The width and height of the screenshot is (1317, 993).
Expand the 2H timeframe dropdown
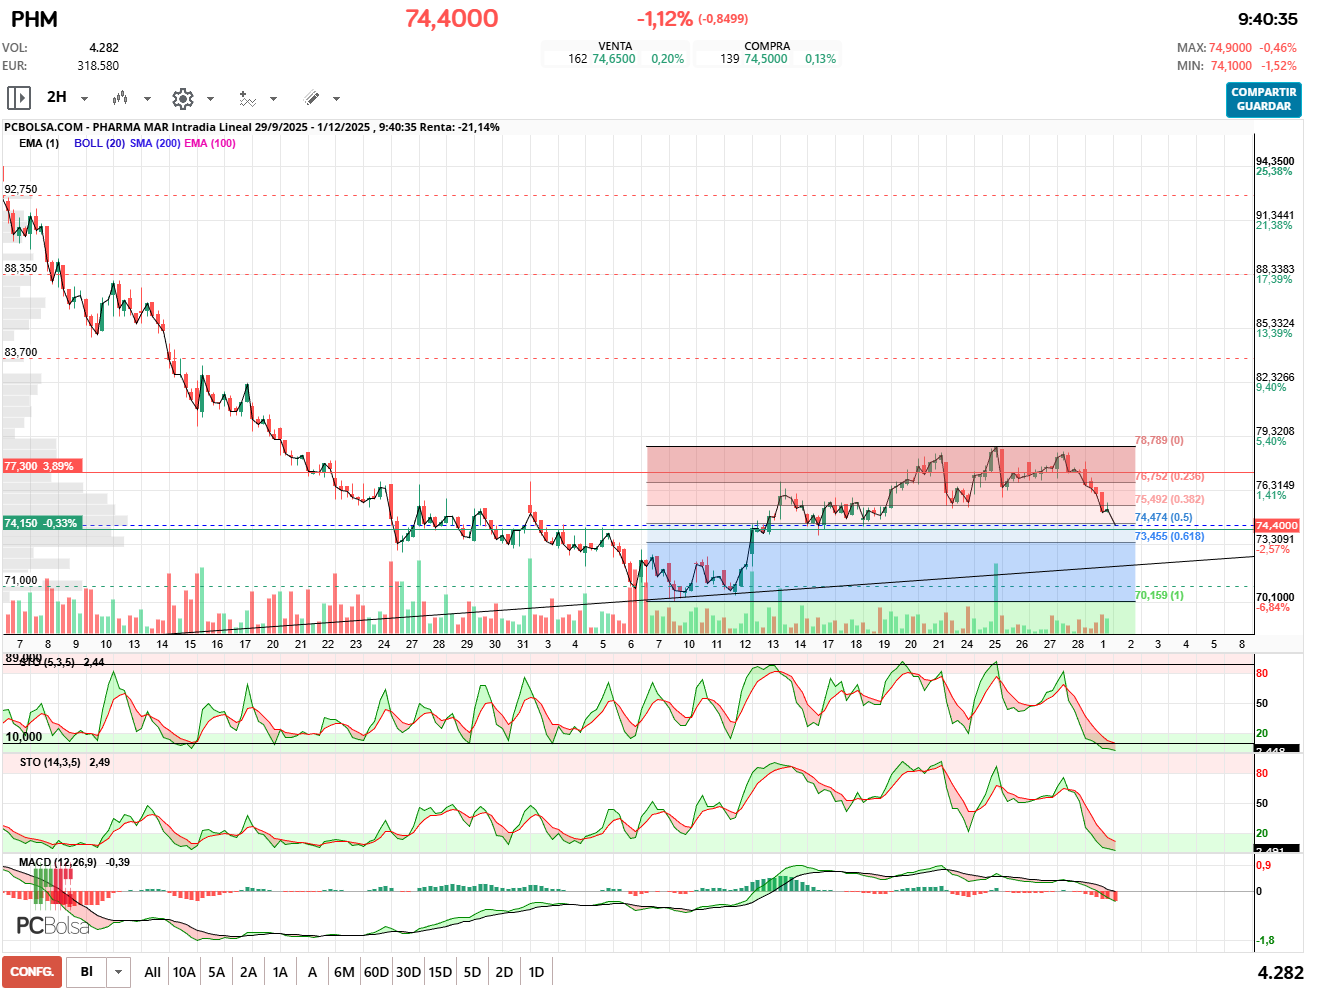pos(85,99)
